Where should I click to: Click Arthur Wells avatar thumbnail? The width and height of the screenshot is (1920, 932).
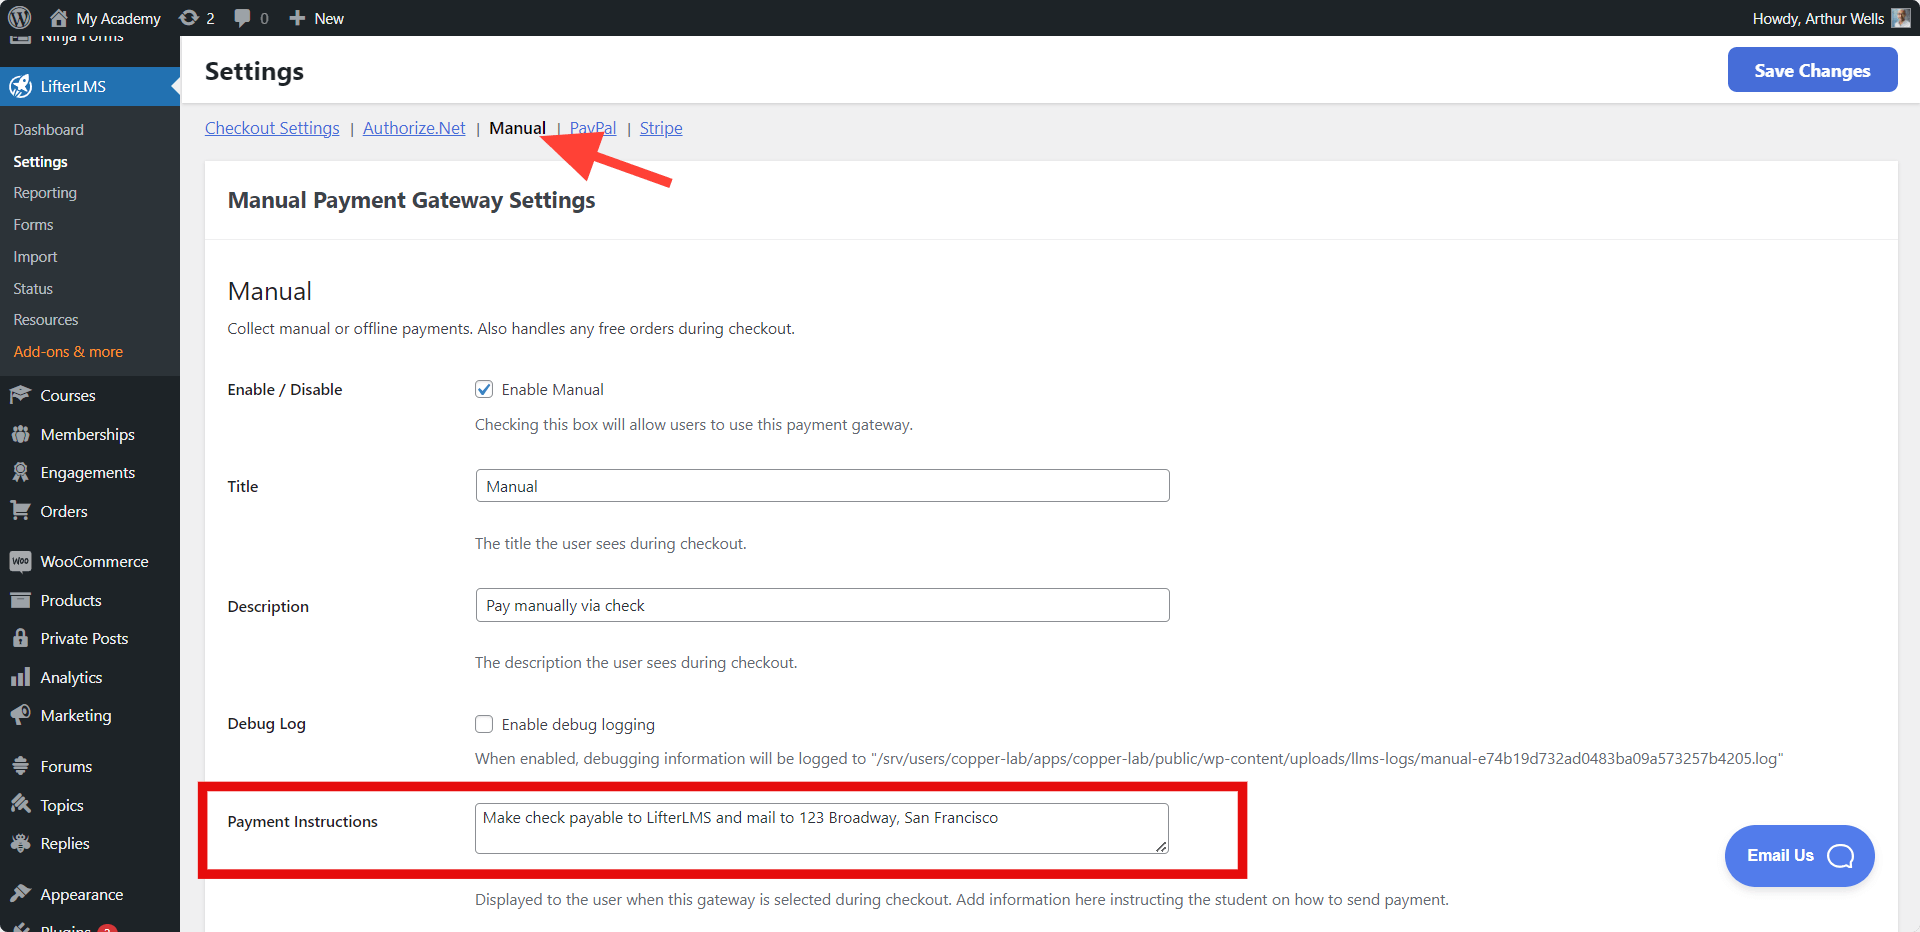coord(1901,18)
